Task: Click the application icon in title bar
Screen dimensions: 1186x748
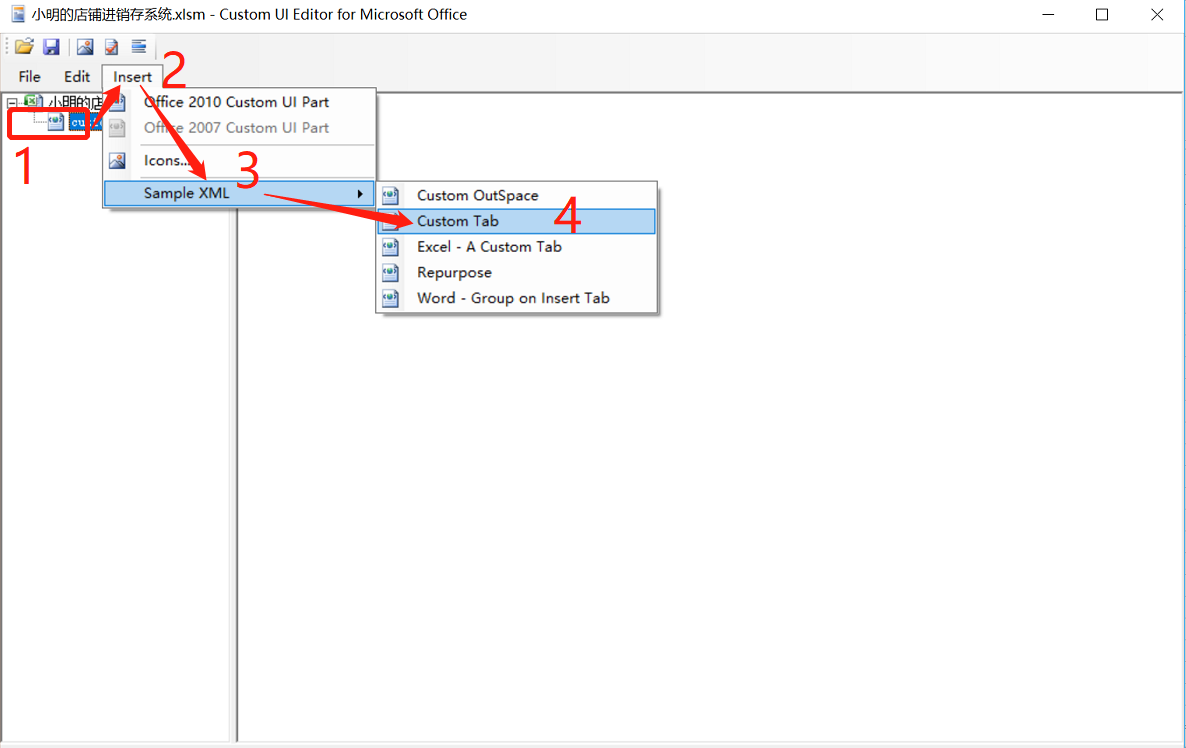Action: [18, 14]
